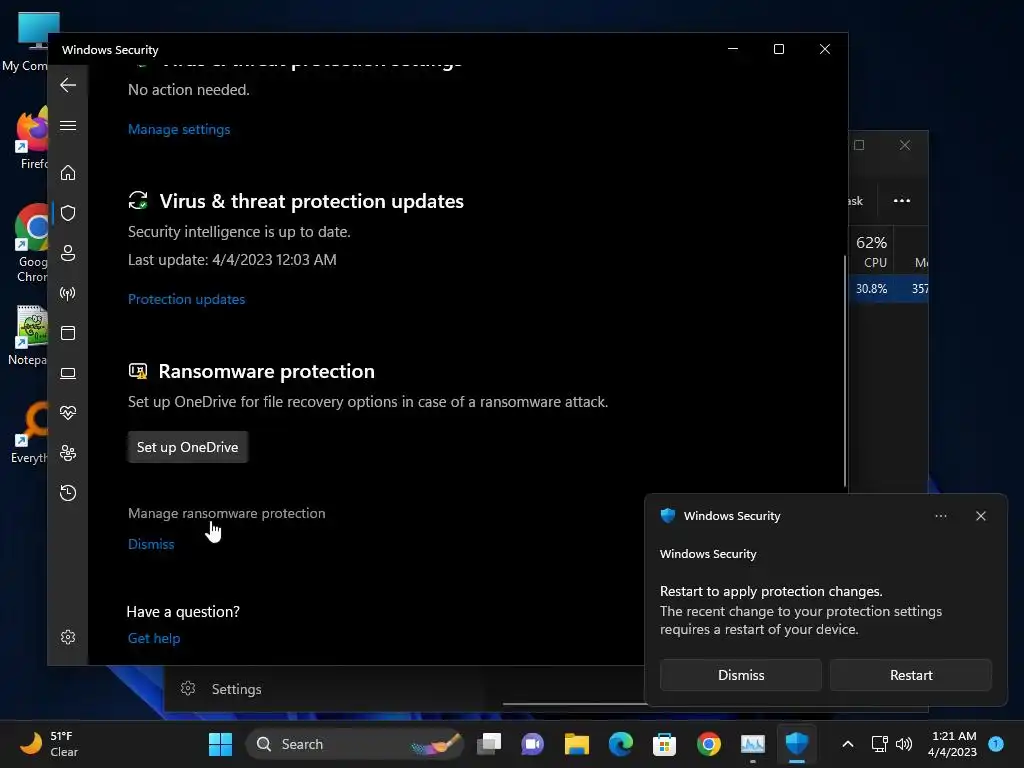This screenshot has width=1024, height=768.
Task: Open the hamburger navigation menu
Action: pos(68,125)
